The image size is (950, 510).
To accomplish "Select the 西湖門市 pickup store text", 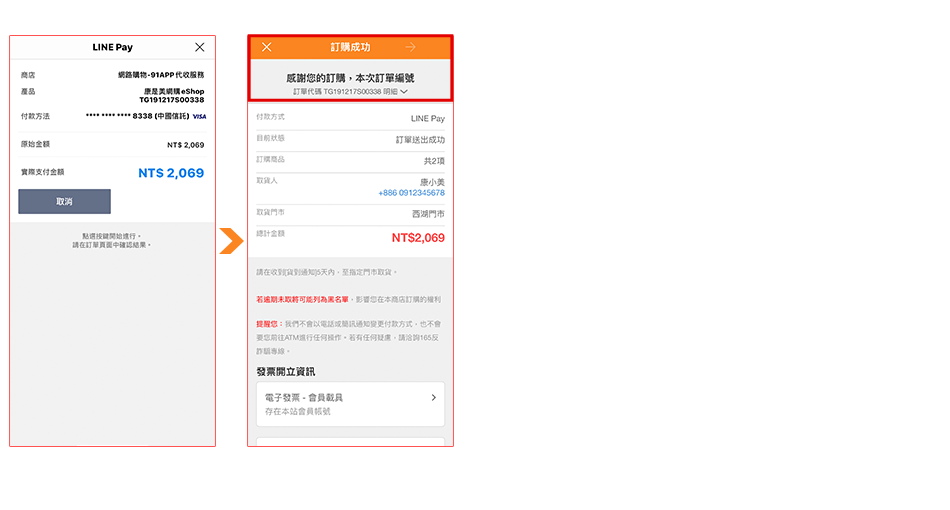I will [x=428, y=214].
